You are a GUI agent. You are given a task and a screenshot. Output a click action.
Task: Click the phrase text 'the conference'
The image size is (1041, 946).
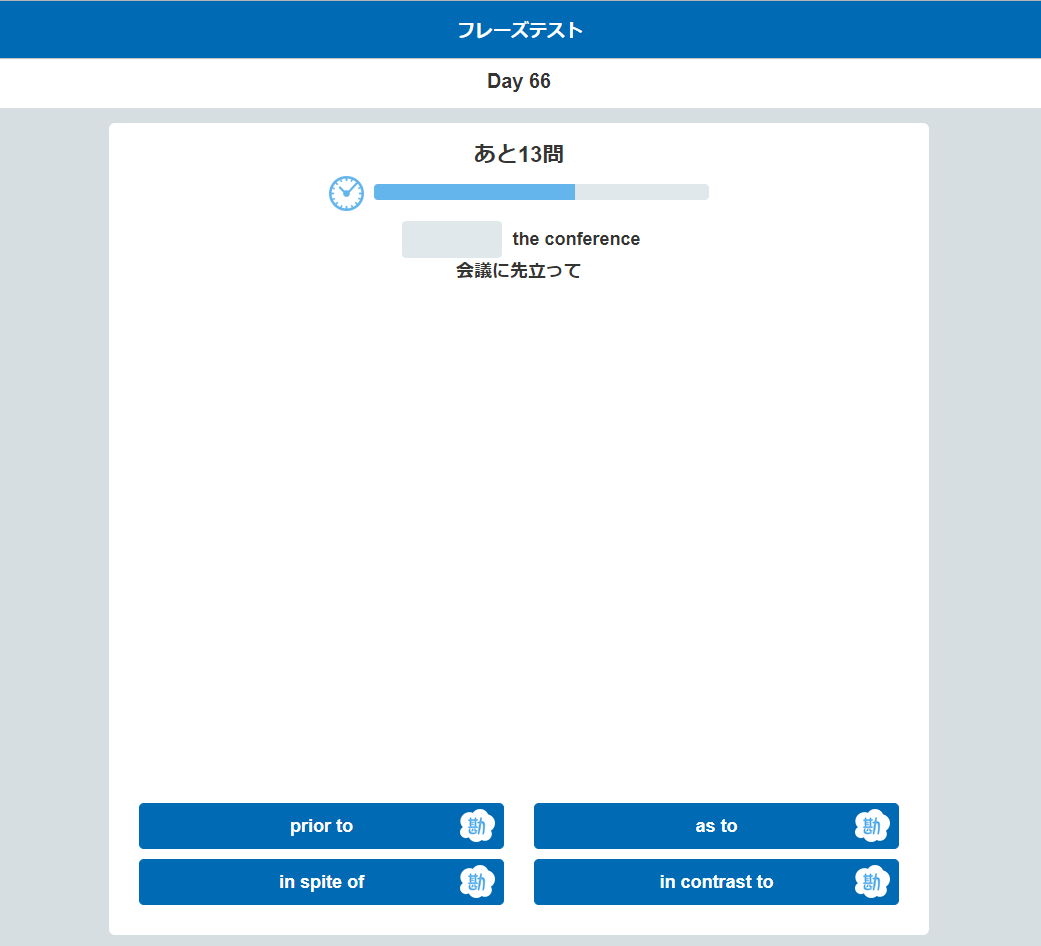(576, 239)
